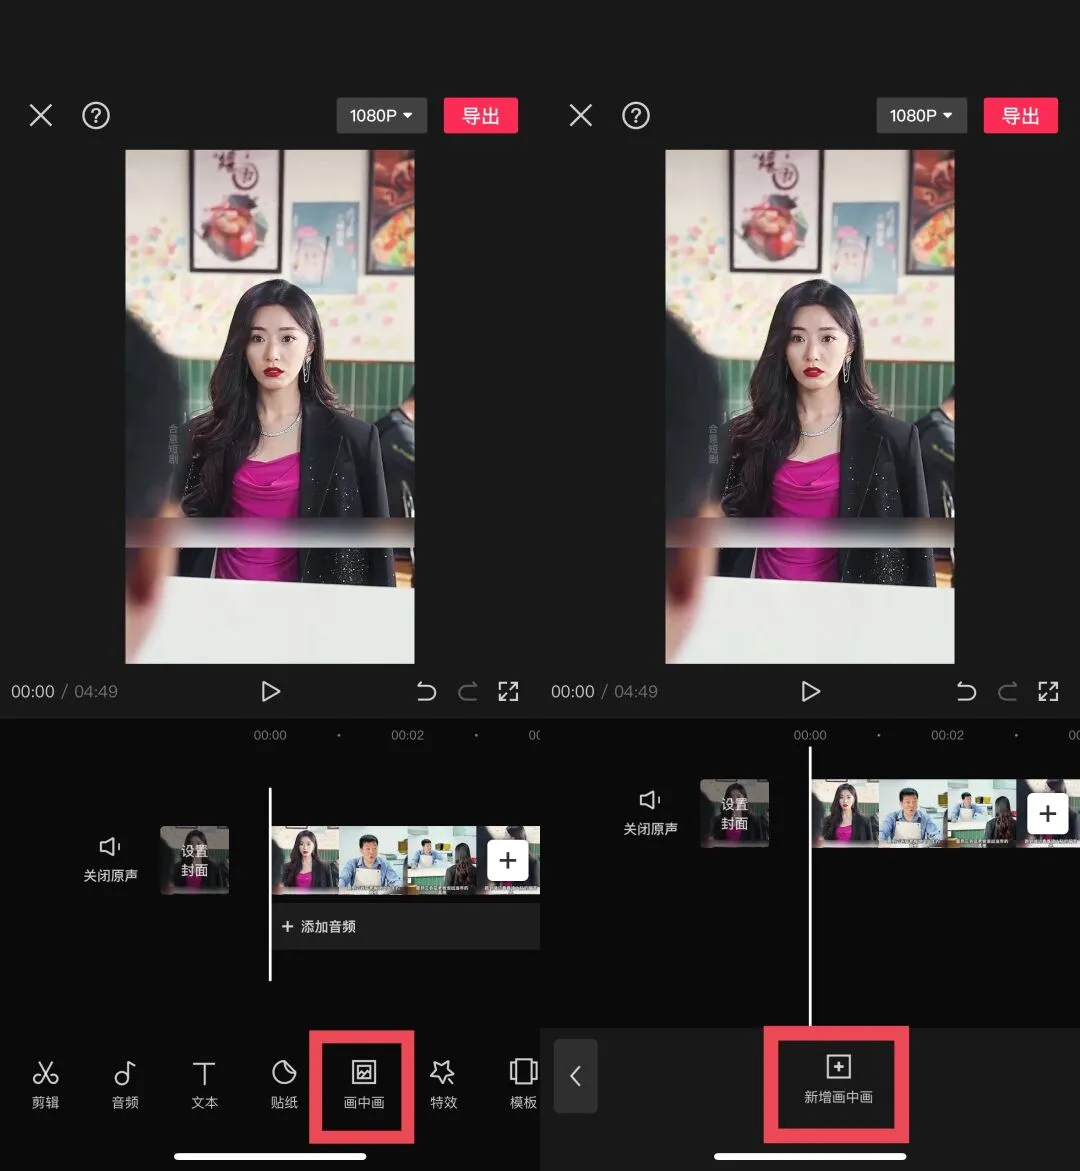
Task: Tap 导出 export button in right screen
Action: [1020, 116]
